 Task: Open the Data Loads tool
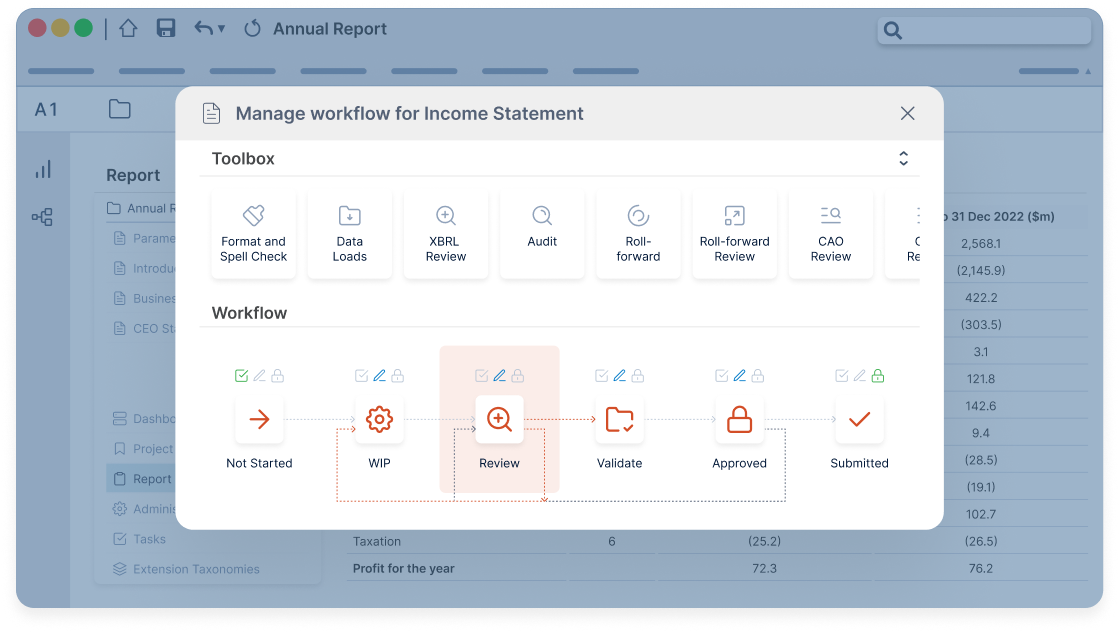[349, 234]
